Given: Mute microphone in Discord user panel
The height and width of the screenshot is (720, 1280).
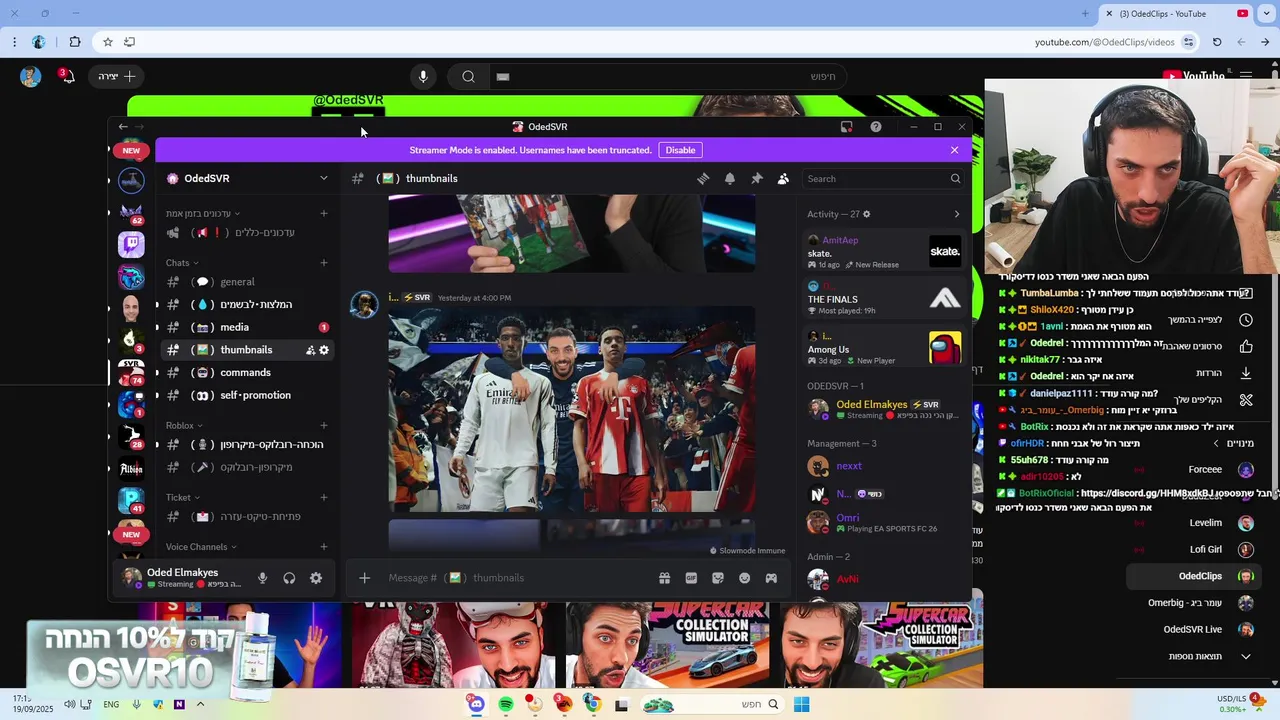Looking at the screenshot, I should pos(262,578).
